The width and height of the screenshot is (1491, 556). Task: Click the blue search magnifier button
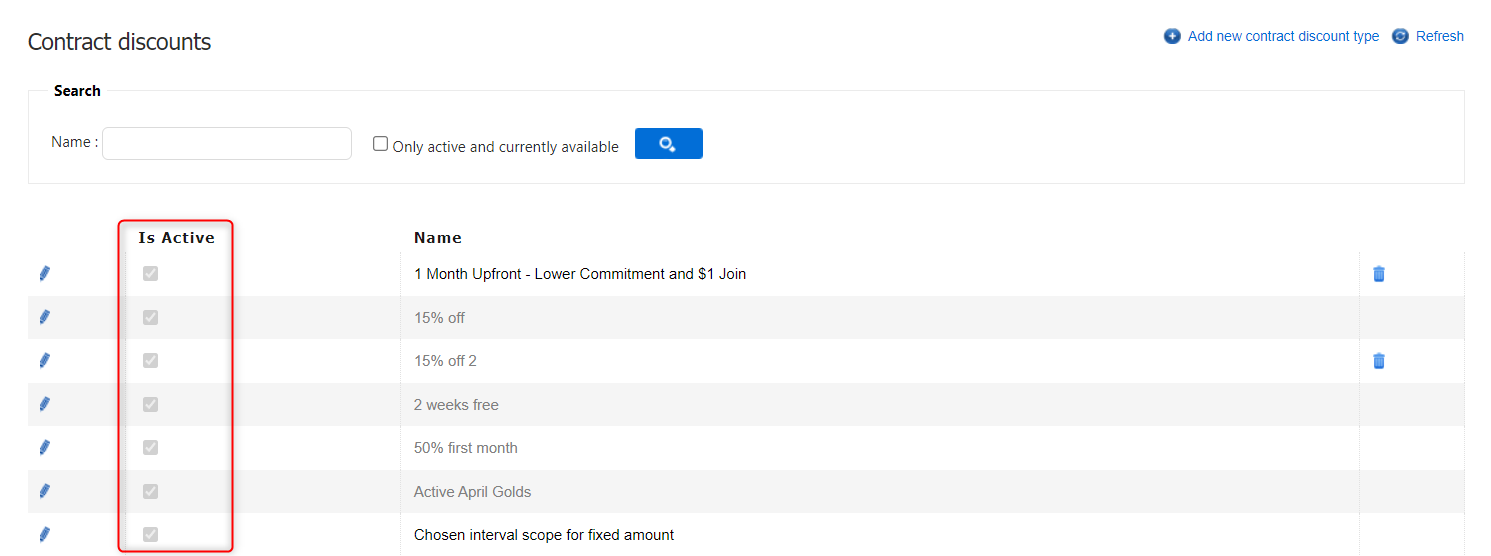pyautogui.click(x=668, y=144)
